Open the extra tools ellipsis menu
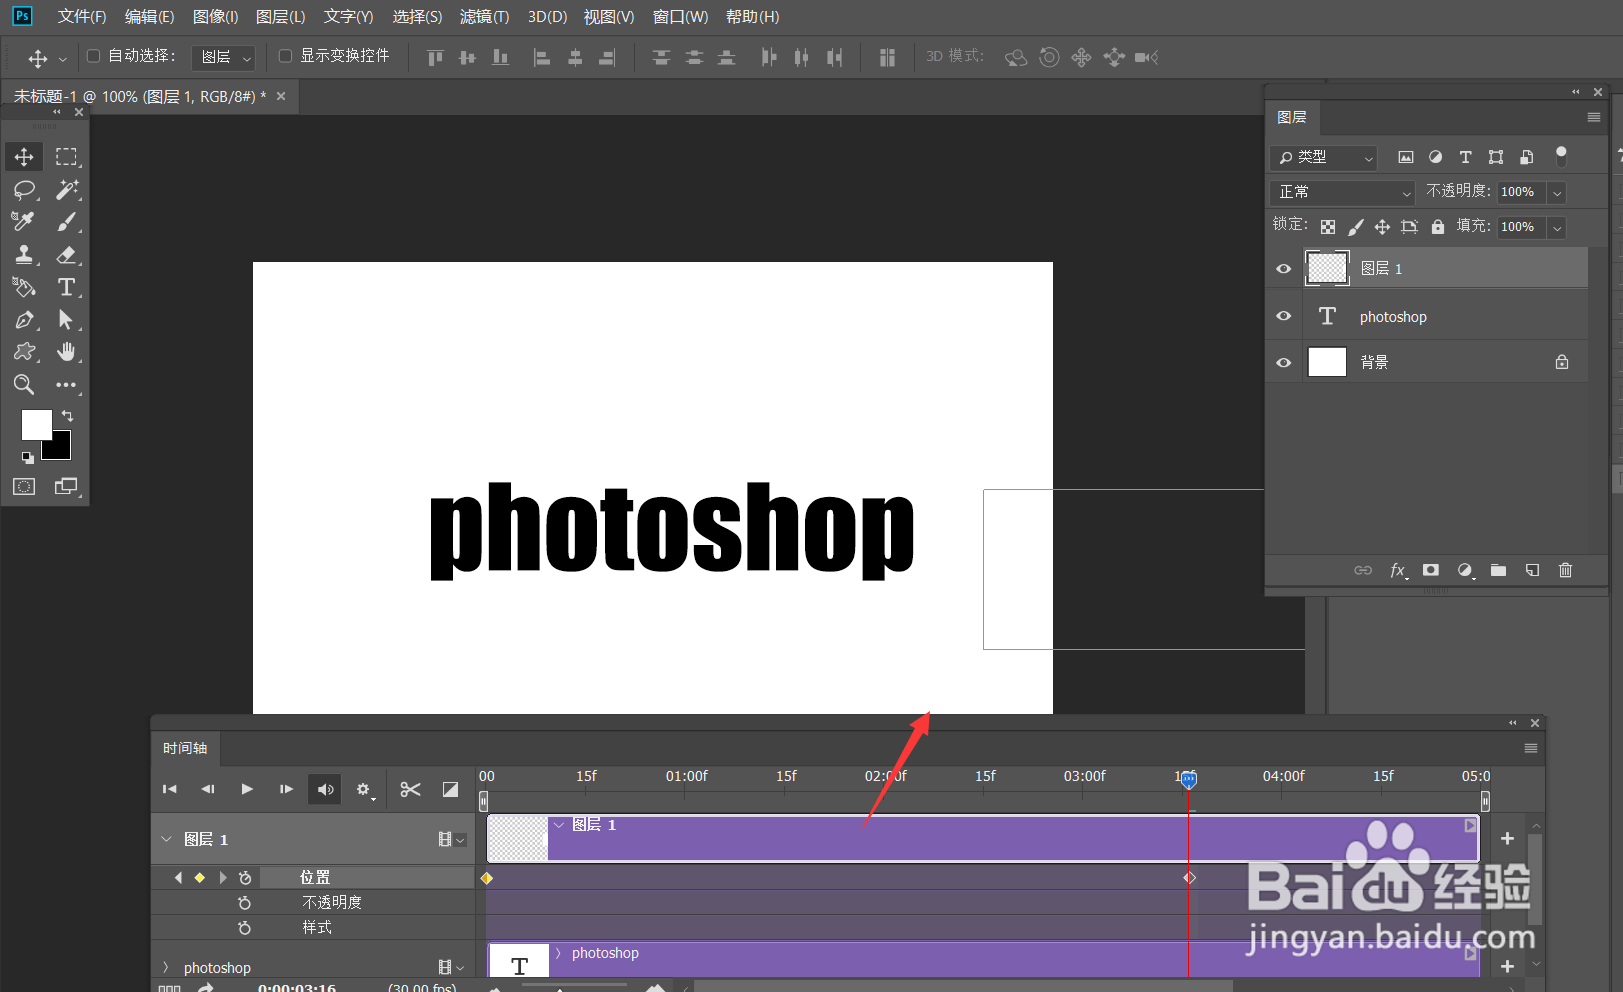This screenshot has height=992, width=1623. [66, 385]
